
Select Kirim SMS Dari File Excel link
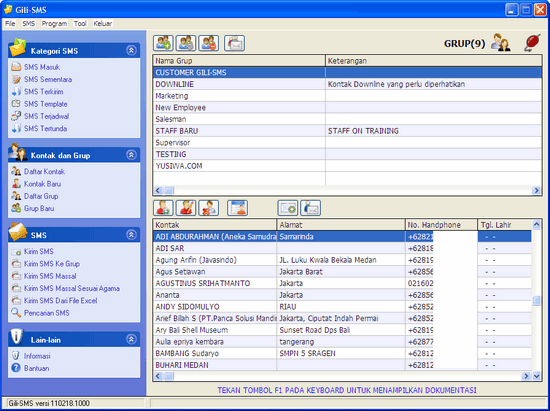pos(60,301)
